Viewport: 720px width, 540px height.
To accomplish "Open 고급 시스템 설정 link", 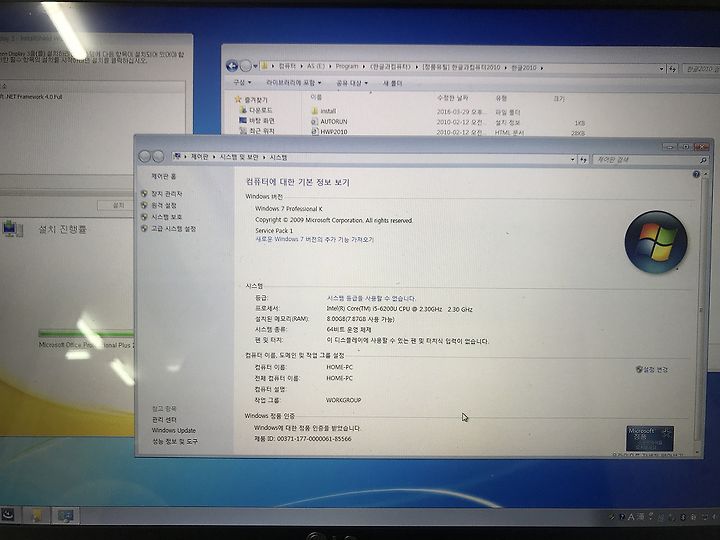I will [174, 228].
